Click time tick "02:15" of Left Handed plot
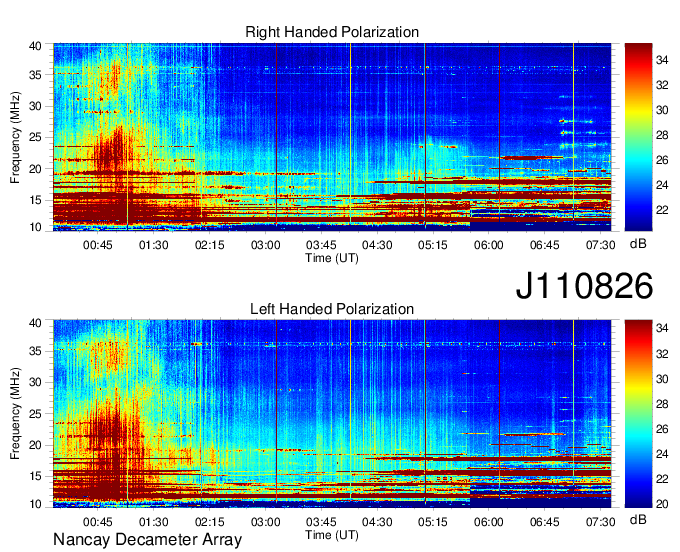The height and width of the screenshot is (552, 680). coord(209,522)
